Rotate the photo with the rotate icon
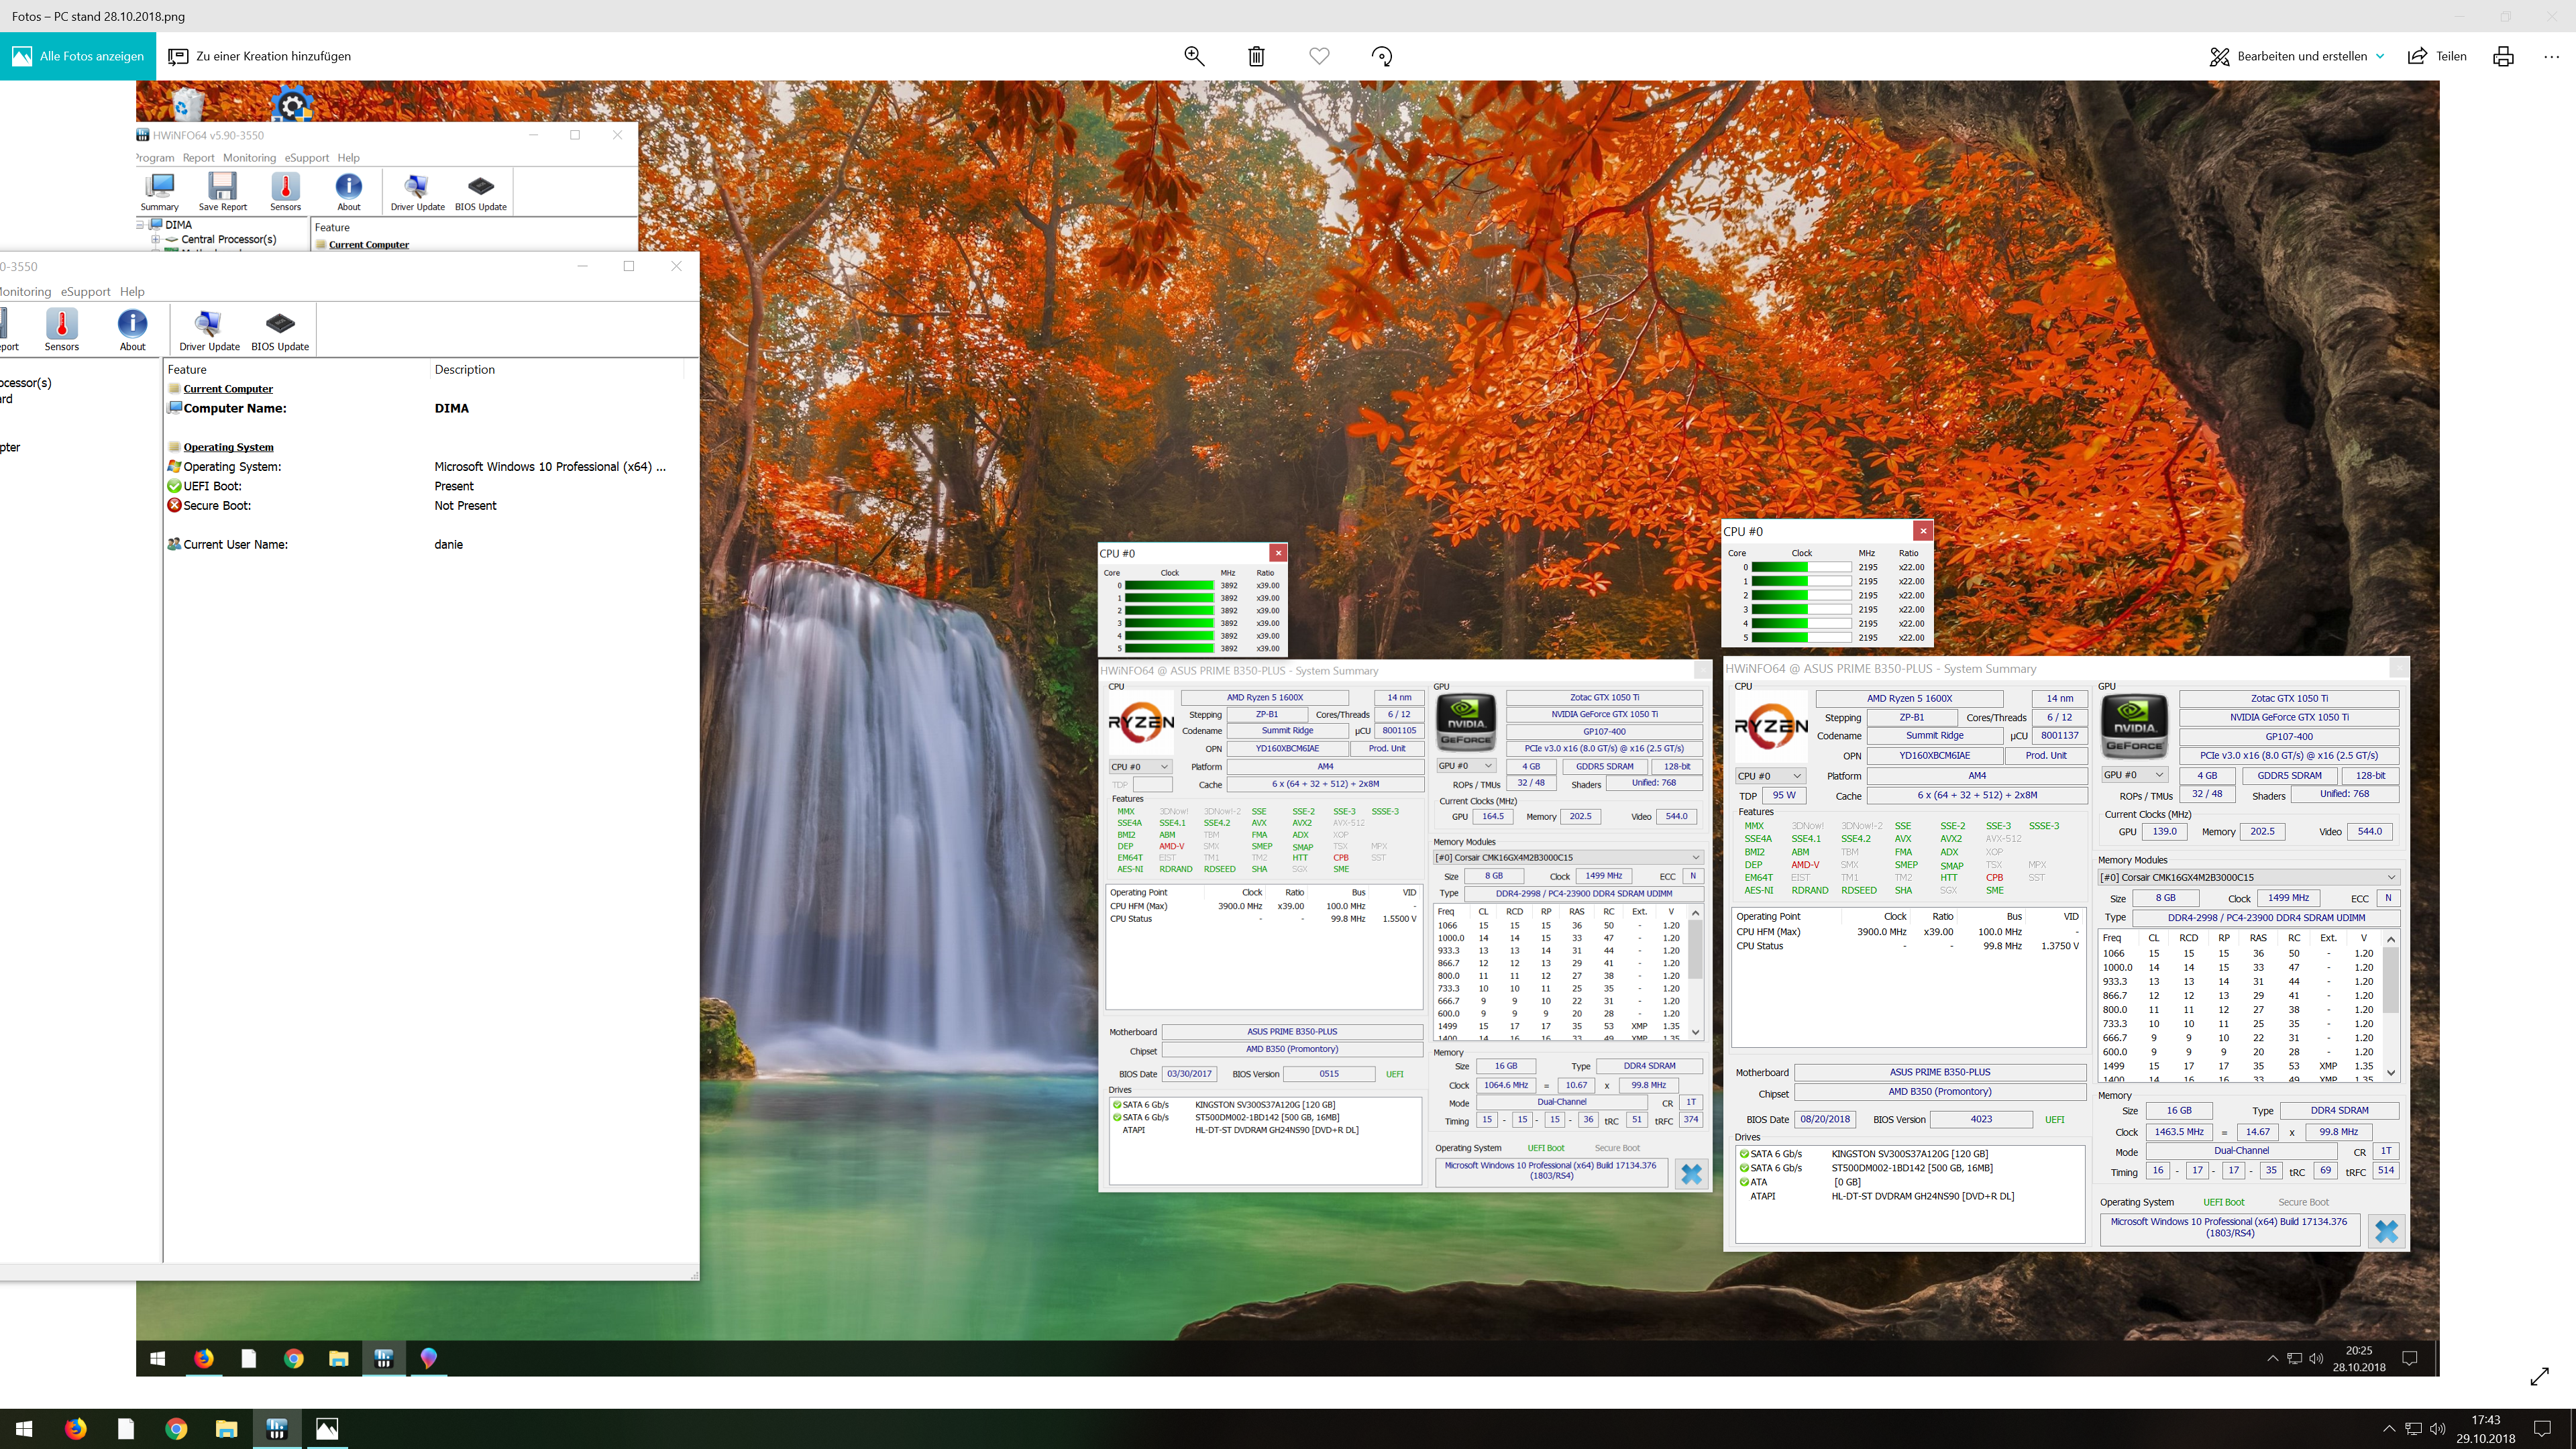The height and width of the screenshot is (1449, 2576). (x=1382, y=56)
